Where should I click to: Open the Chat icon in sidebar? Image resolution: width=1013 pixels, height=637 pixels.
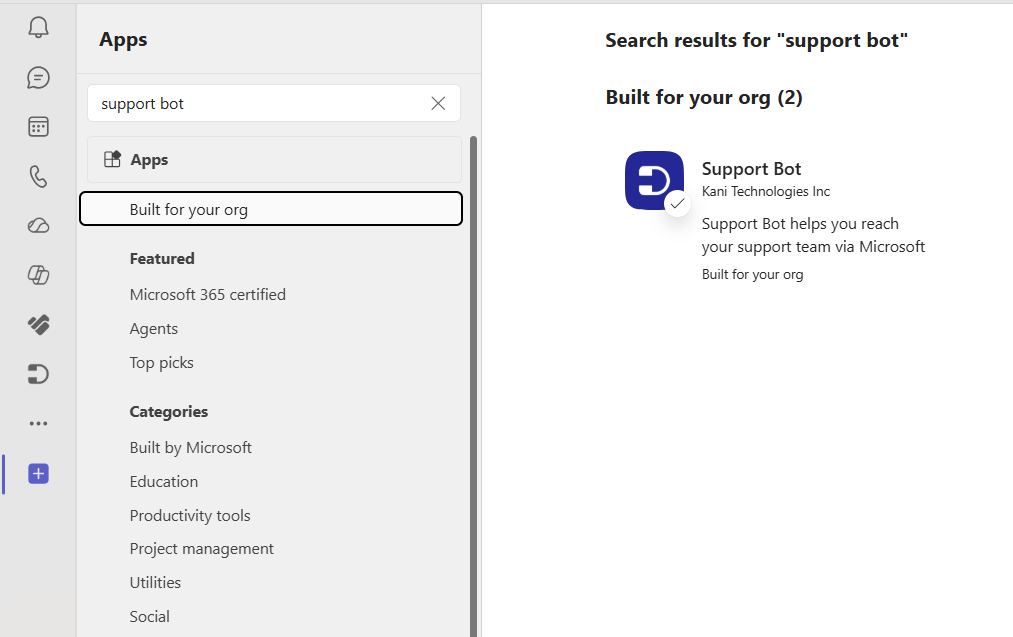pos(38,78)
